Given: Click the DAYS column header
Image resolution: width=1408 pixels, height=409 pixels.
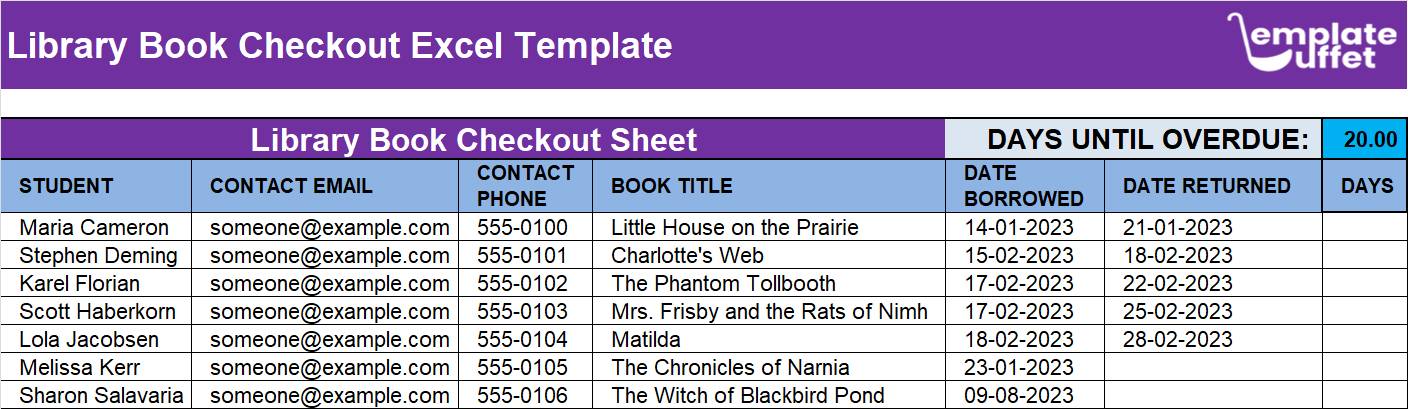Looking at the screenshot, I should click(x=1366, y=186).
